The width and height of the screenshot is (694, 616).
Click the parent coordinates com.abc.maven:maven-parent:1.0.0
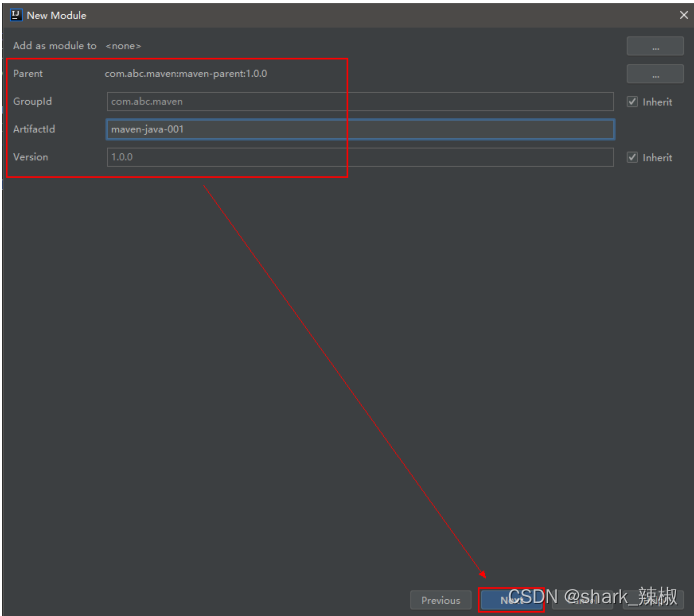(x=186, y=74)
